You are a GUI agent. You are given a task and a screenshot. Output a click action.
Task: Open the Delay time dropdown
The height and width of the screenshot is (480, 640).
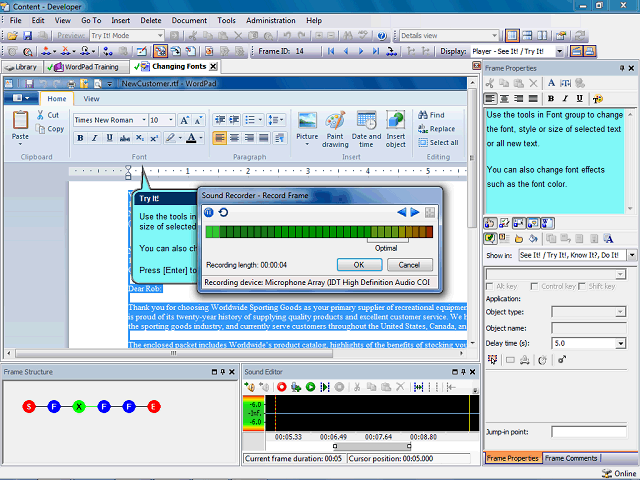tap(621, 343)
